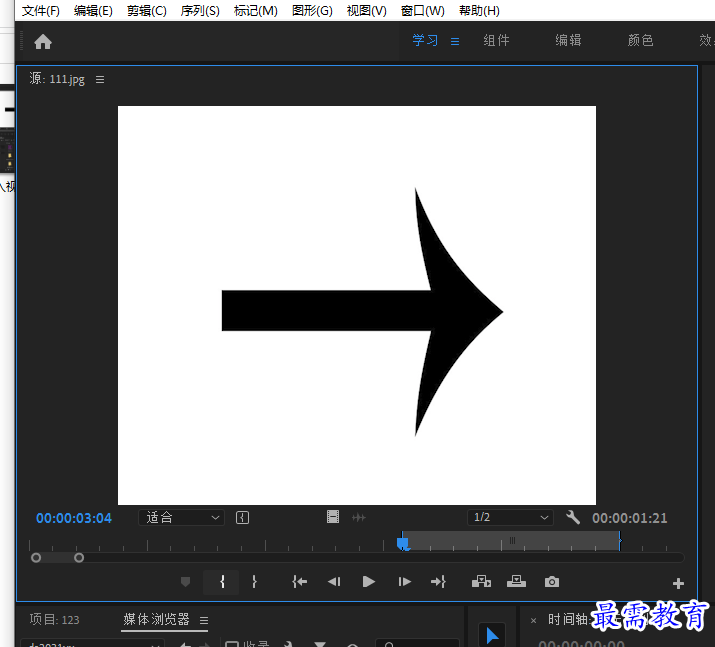Go to Out point
The height and width of the screenshot is (647, 715).
click(x=438, y=582)
